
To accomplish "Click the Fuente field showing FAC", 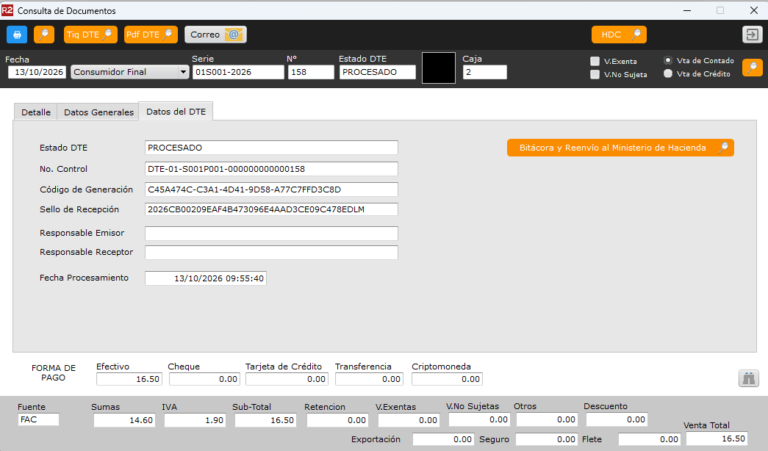I will [38, 420].
